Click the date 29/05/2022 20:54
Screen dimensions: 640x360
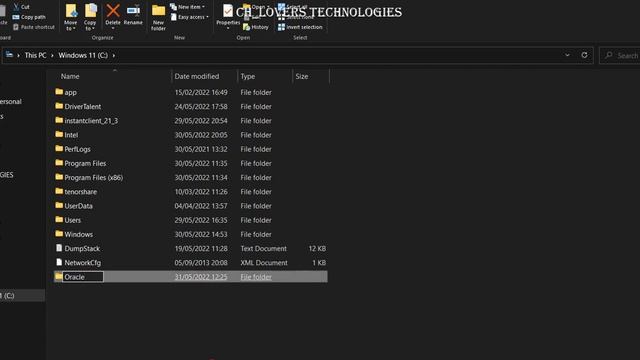pyautogui.click(x=201, y=121)
